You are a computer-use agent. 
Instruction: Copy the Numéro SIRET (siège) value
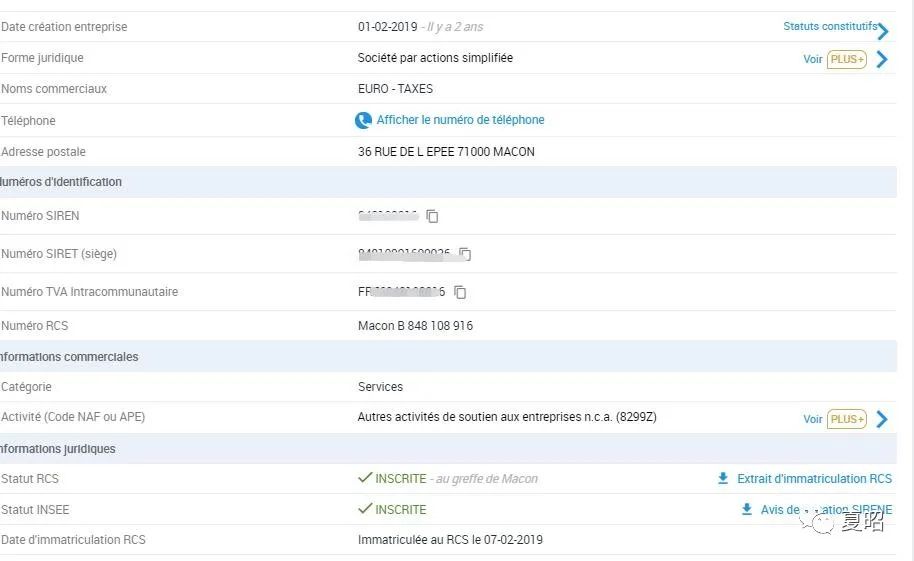(465, 254)
